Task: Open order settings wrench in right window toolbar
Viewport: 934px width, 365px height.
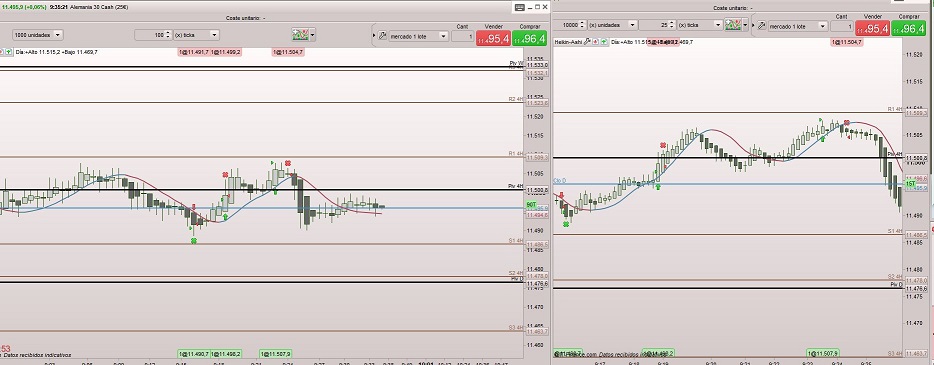Action: 761,26
